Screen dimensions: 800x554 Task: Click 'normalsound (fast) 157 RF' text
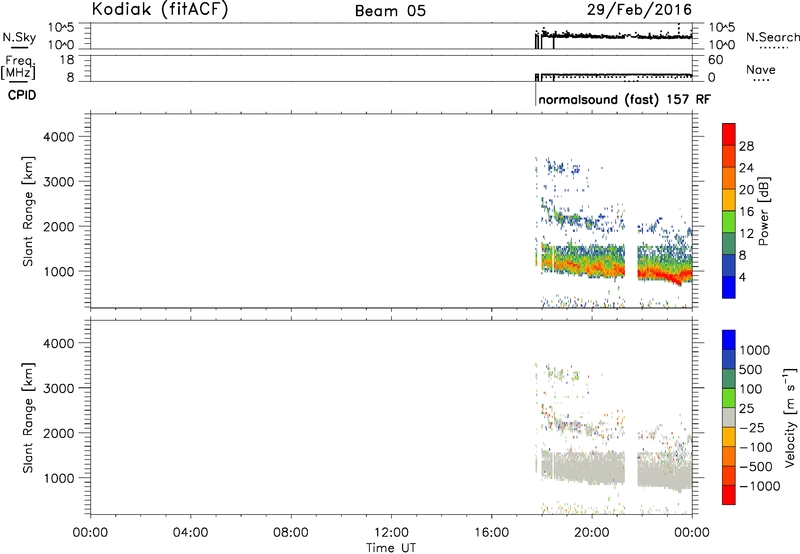click(x=624, y=99)
